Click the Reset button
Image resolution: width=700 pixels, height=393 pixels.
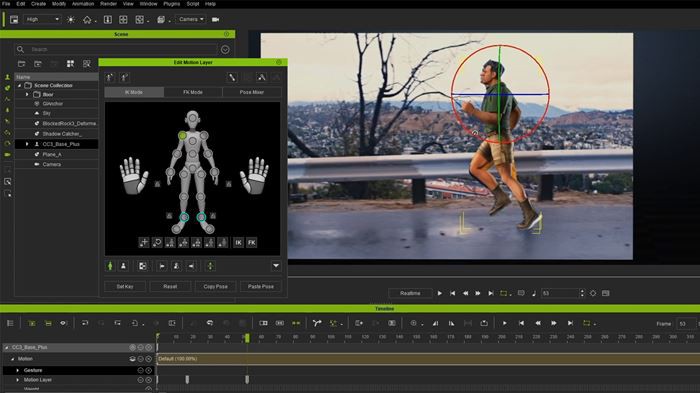[170, 287]
